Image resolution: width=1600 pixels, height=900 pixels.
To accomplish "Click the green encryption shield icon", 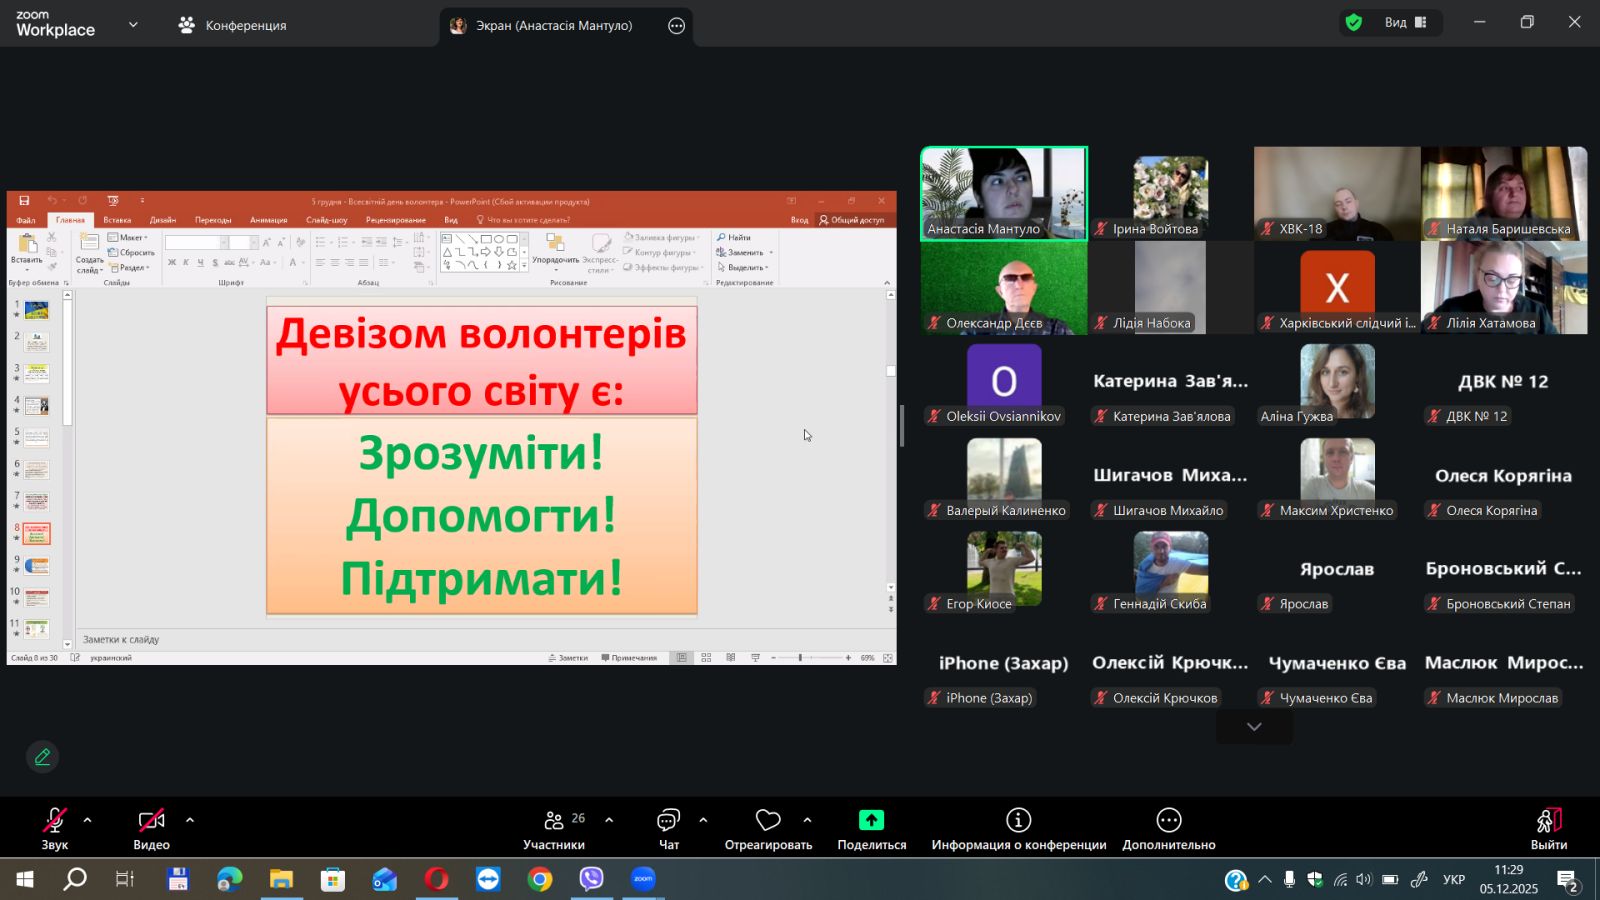I will 1354,23.
